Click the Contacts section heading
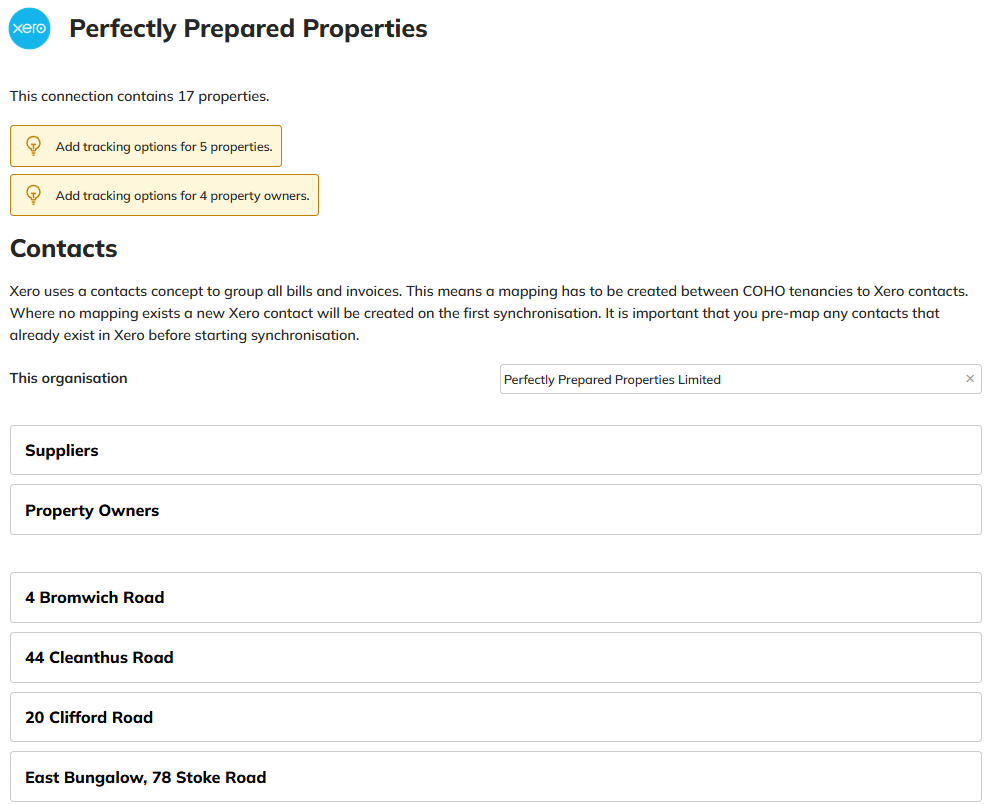 coord(64,249)
